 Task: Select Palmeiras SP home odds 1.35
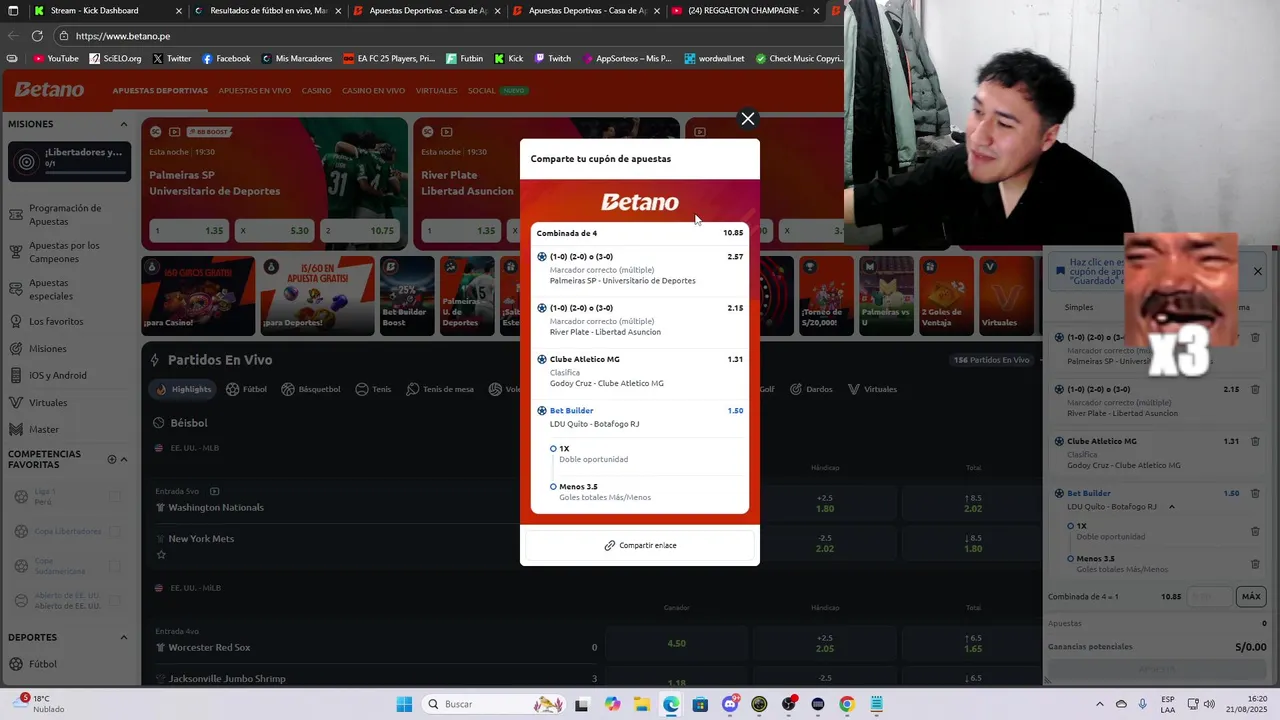point(188,231)
